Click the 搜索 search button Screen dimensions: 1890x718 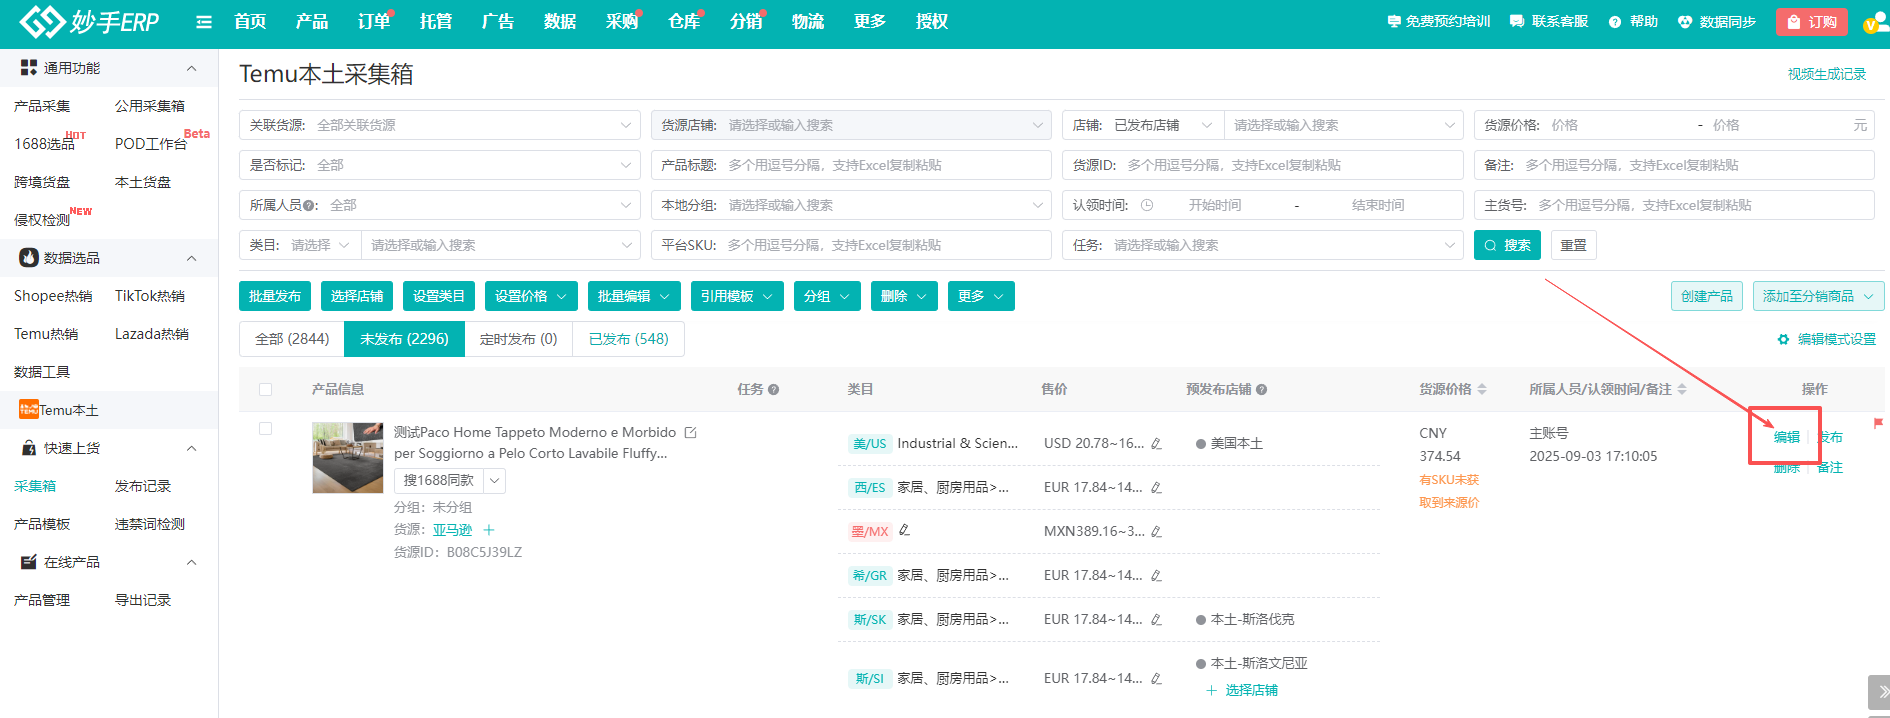pos(1507,245)
